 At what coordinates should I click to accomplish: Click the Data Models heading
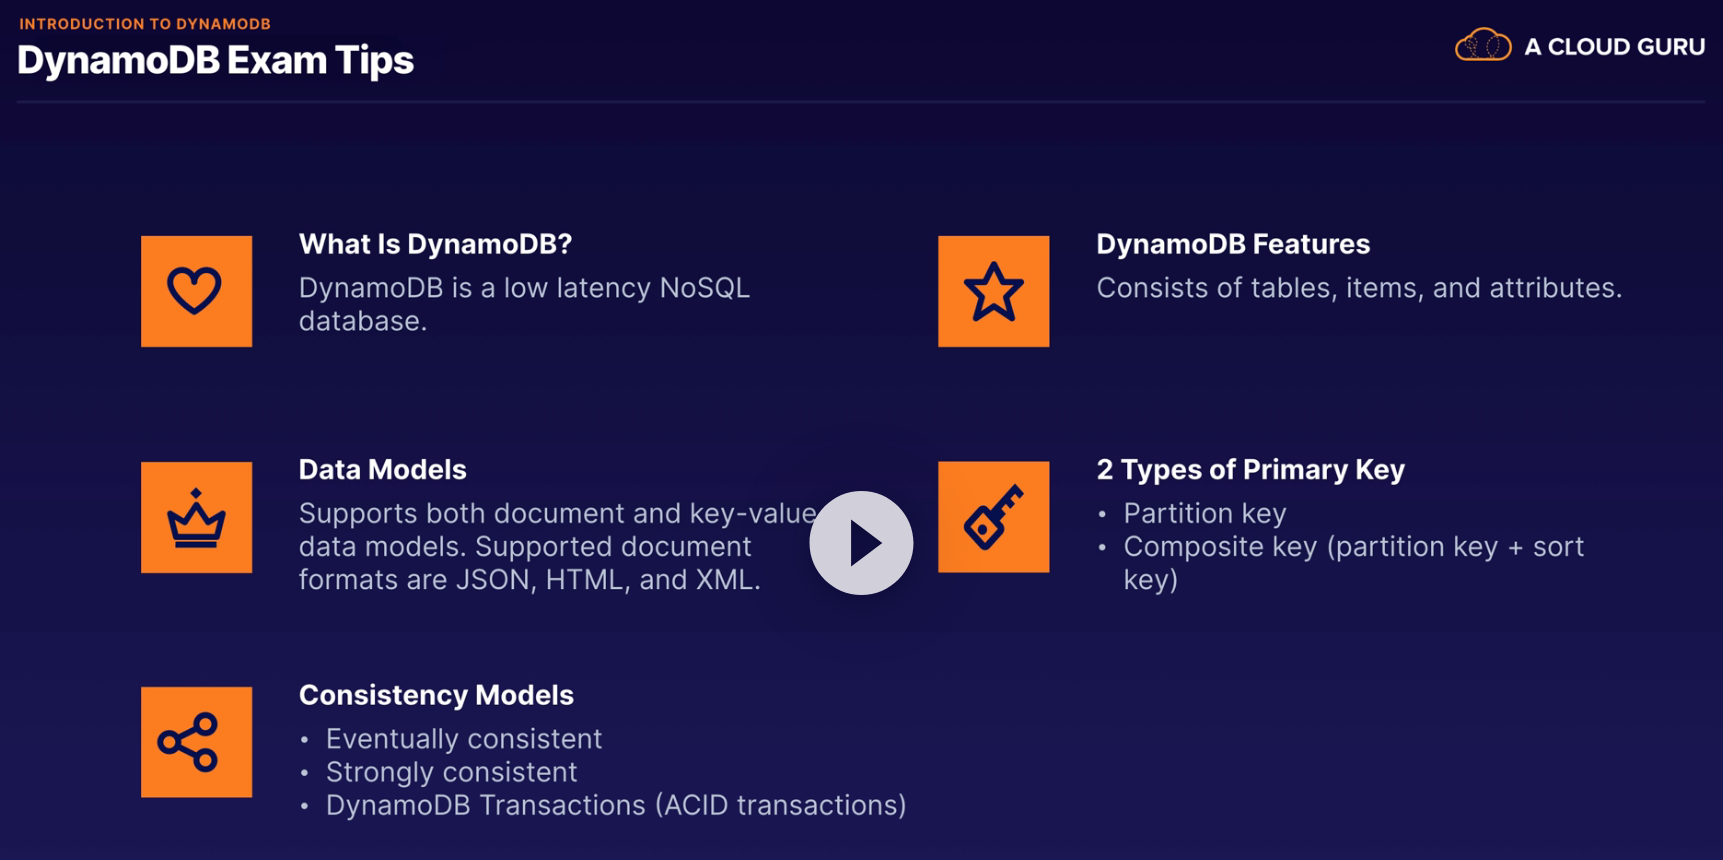pyautogui.click(x=382, y=469)
